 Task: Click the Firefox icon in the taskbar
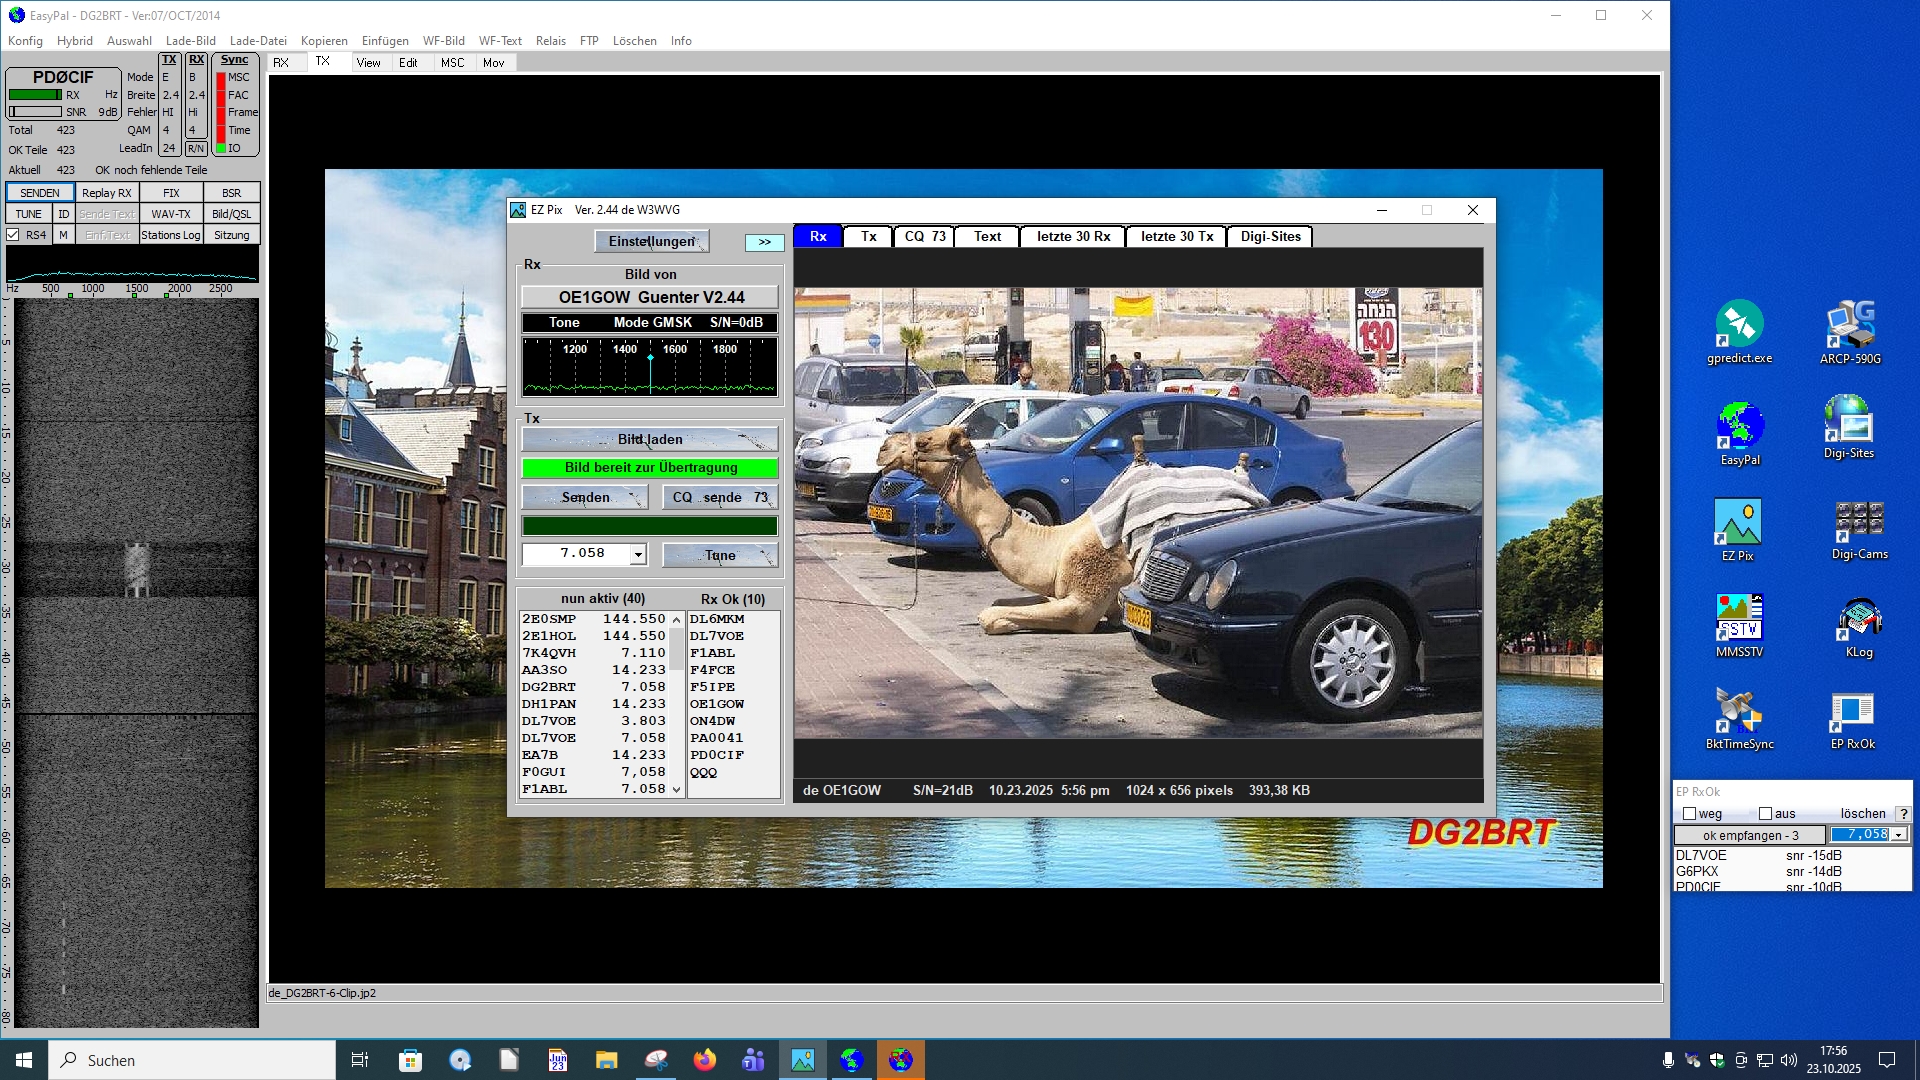(705, 1060)
